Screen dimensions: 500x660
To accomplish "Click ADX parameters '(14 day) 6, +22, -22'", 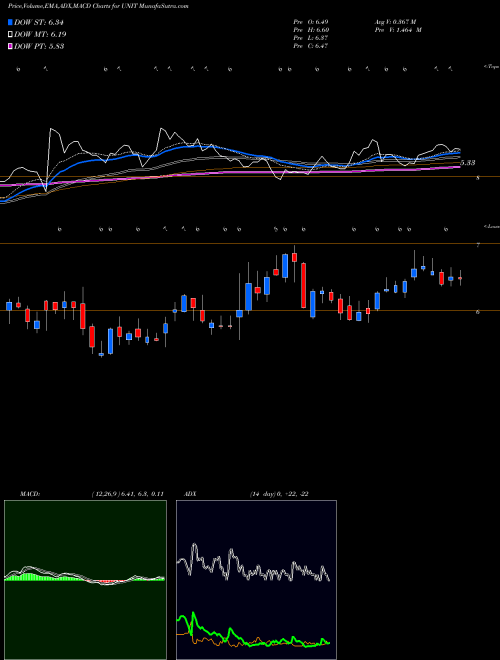I will click(x=279, y=494).
